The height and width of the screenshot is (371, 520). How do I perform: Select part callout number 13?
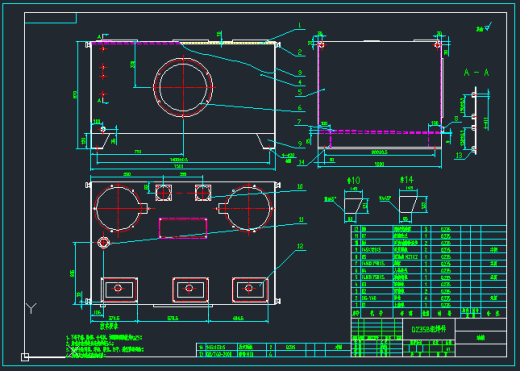pyautogui.click(x=459, y=155)
